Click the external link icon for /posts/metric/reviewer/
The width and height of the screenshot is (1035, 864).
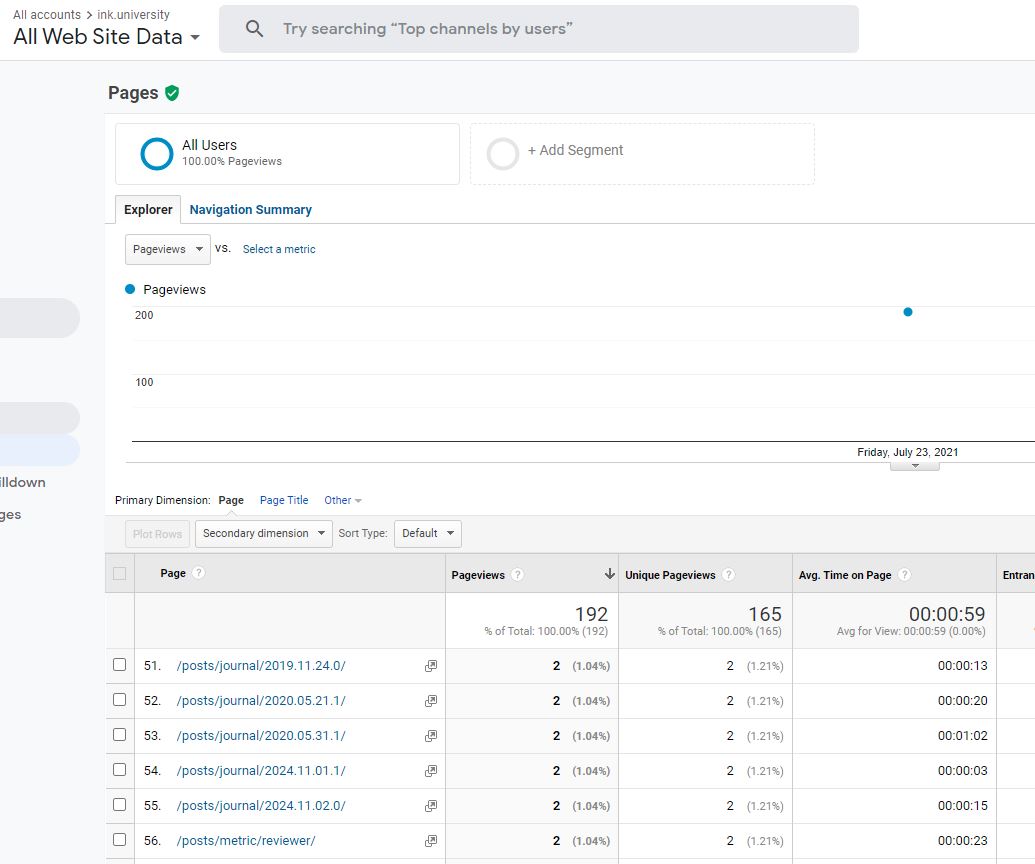click(430, 841)
